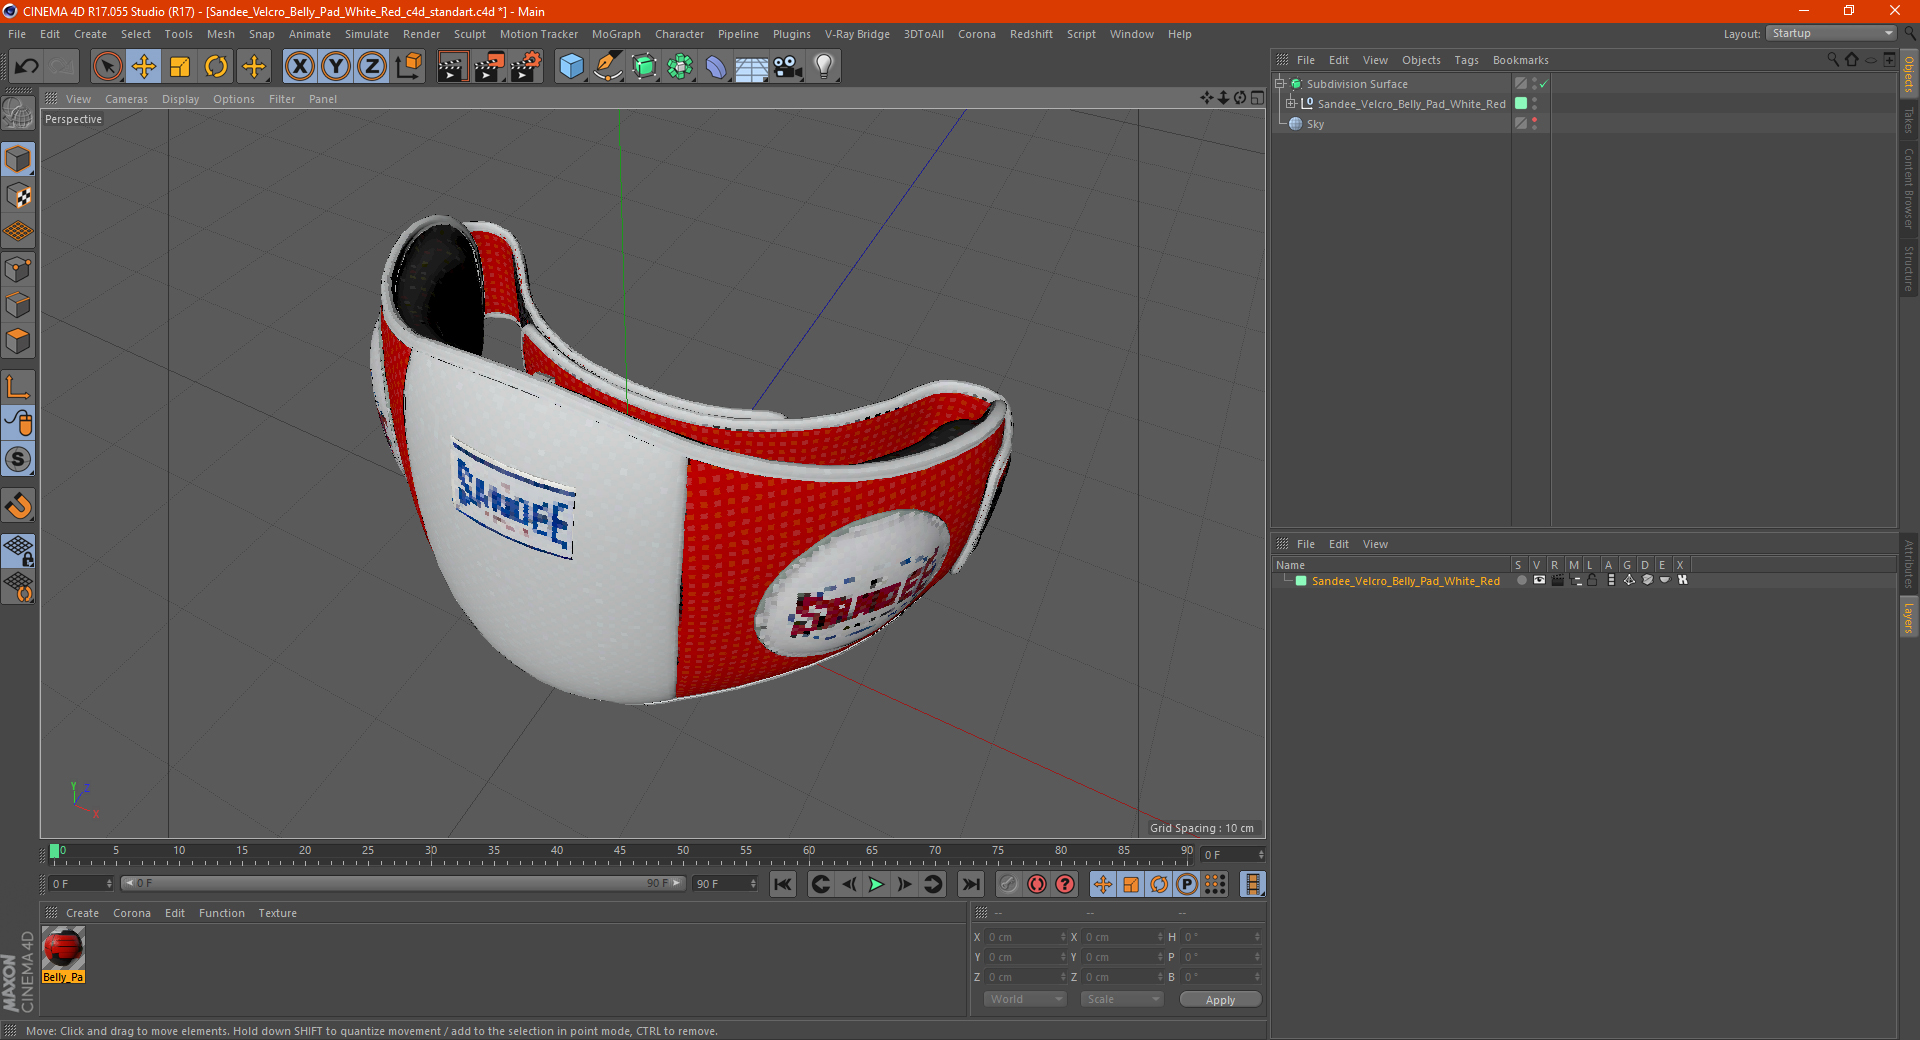This screenshot has width=1920, height=1040.
Task: Adjust the 90 F end frame stepper
Action: [x=753, y=884]
